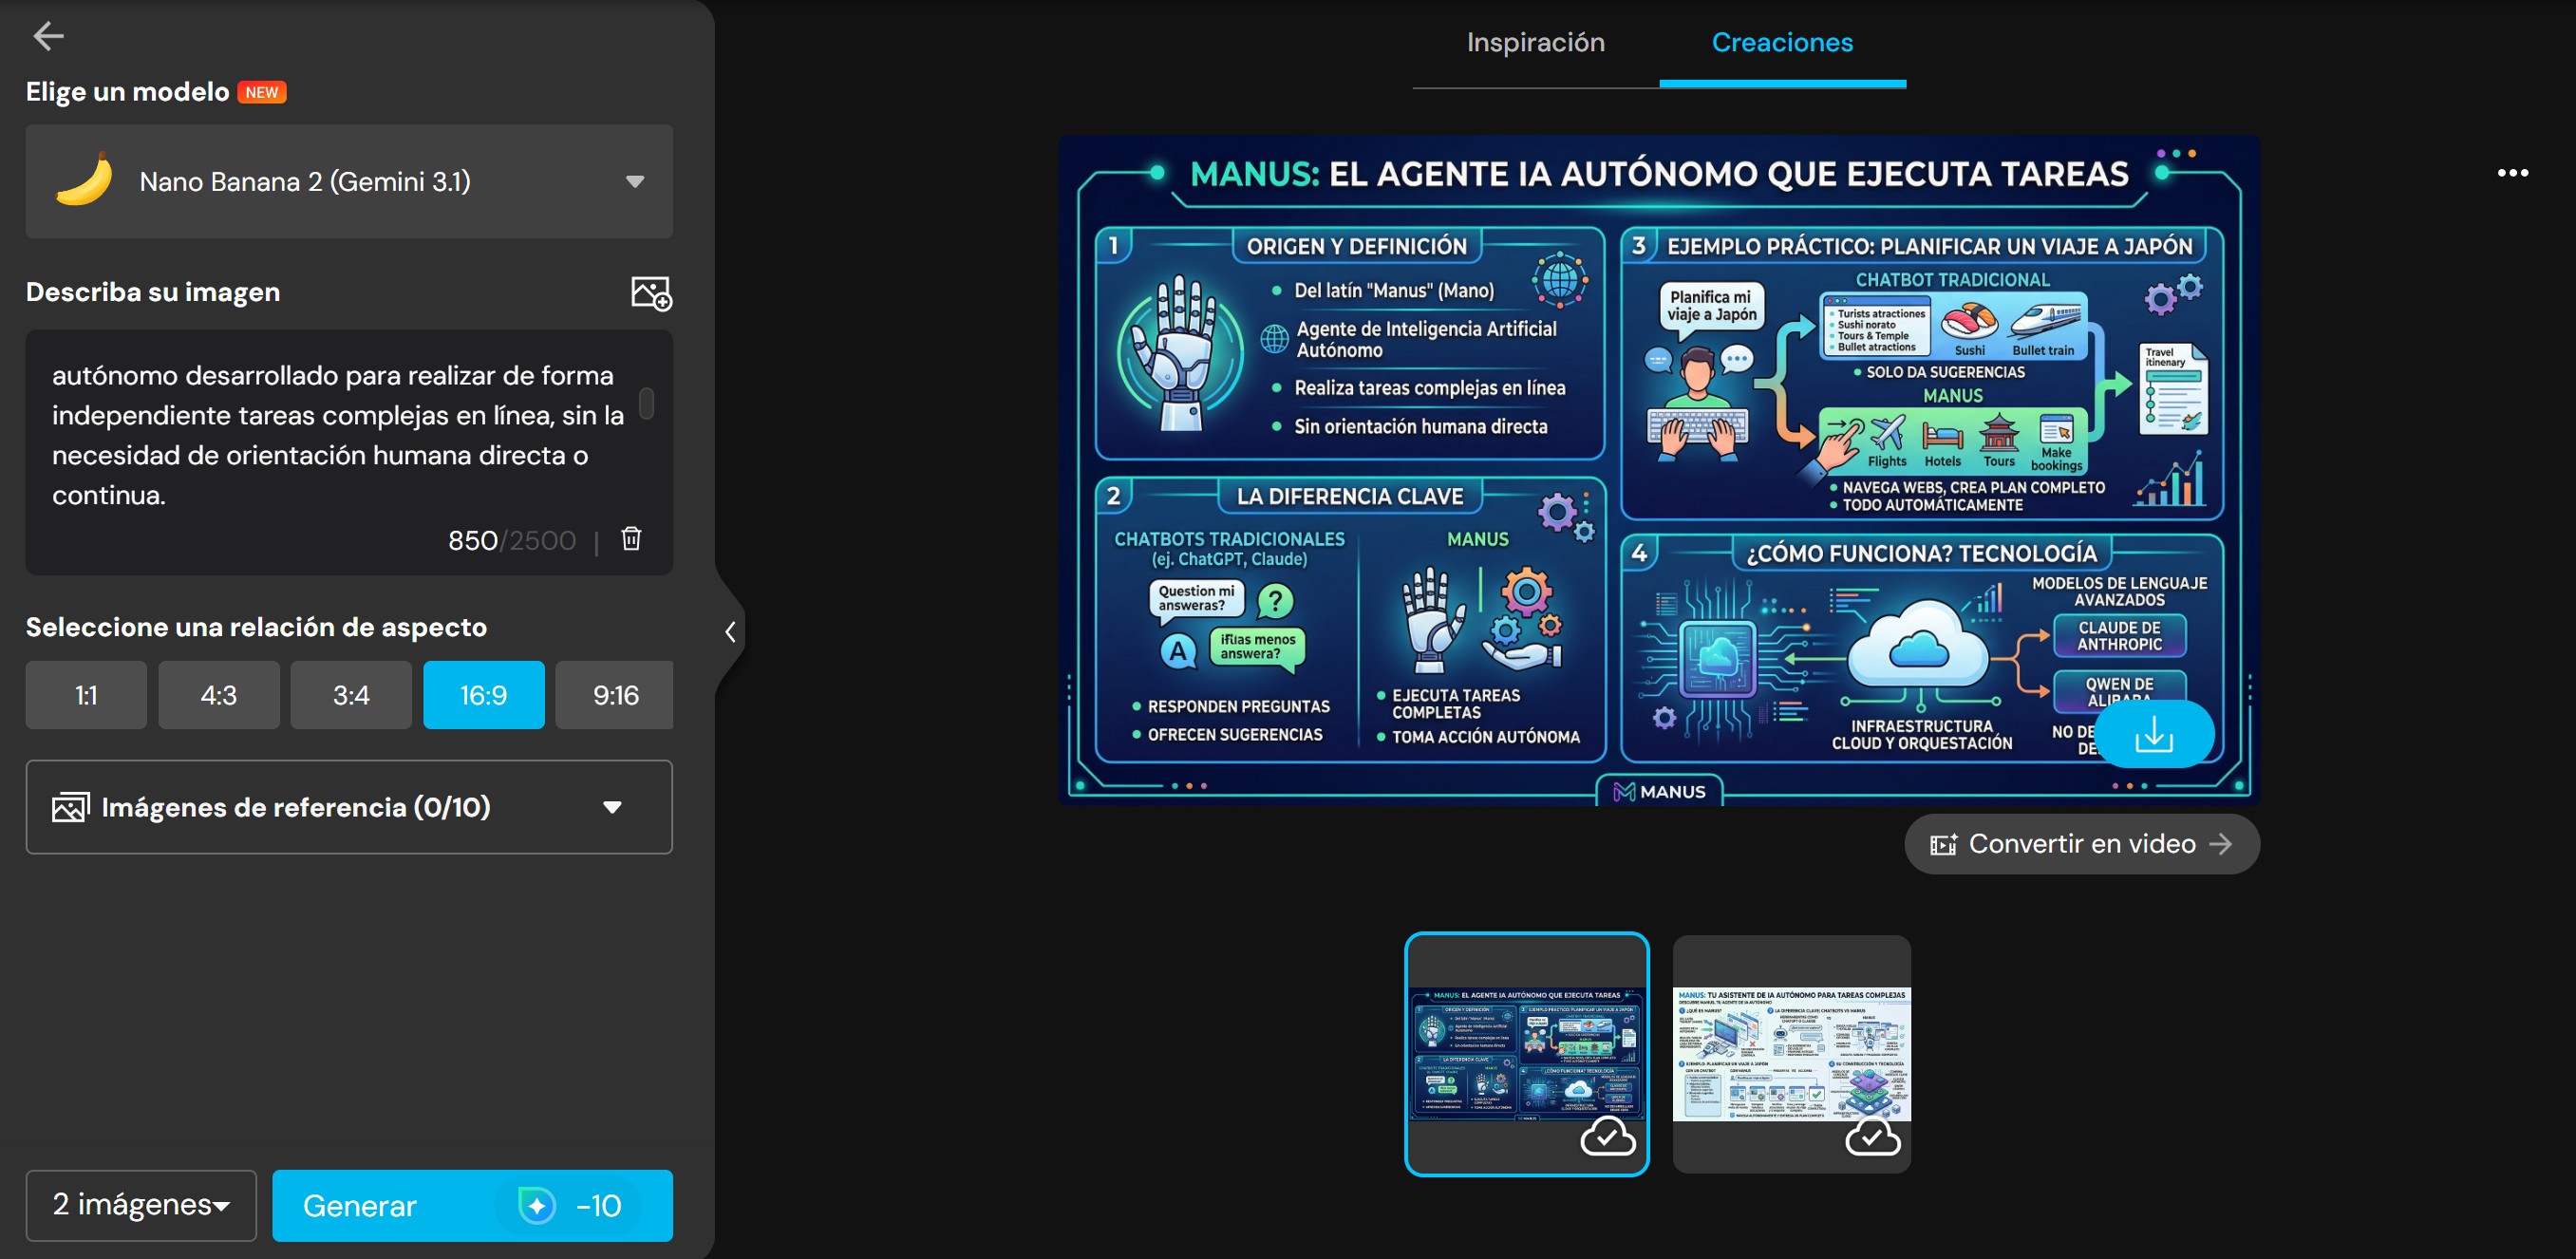Click the back arrow icon

tap(48, 37)
